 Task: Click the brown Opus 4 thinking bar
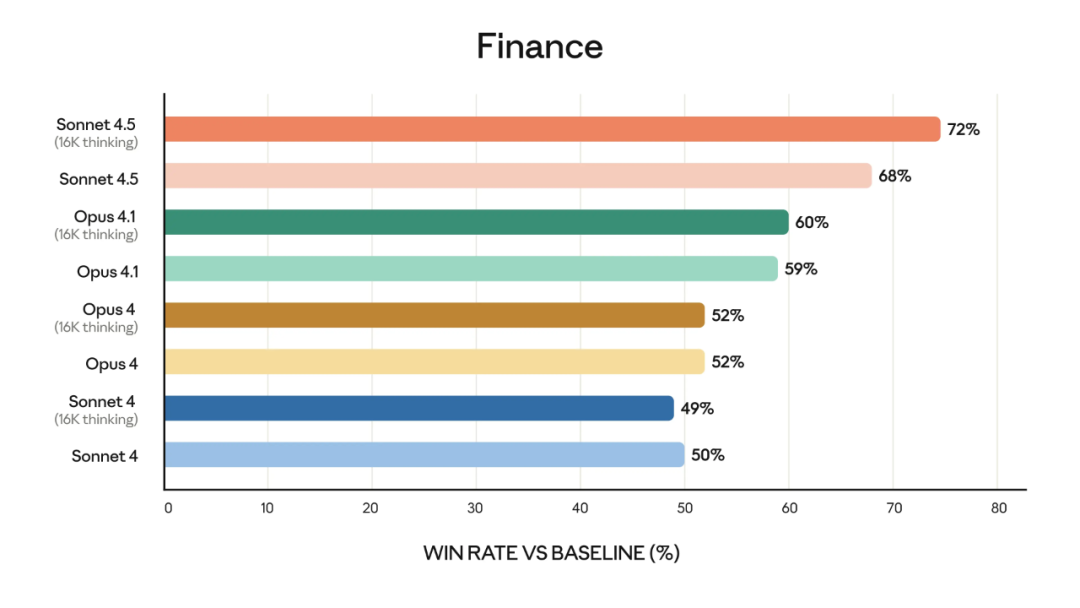click(434, 315)
